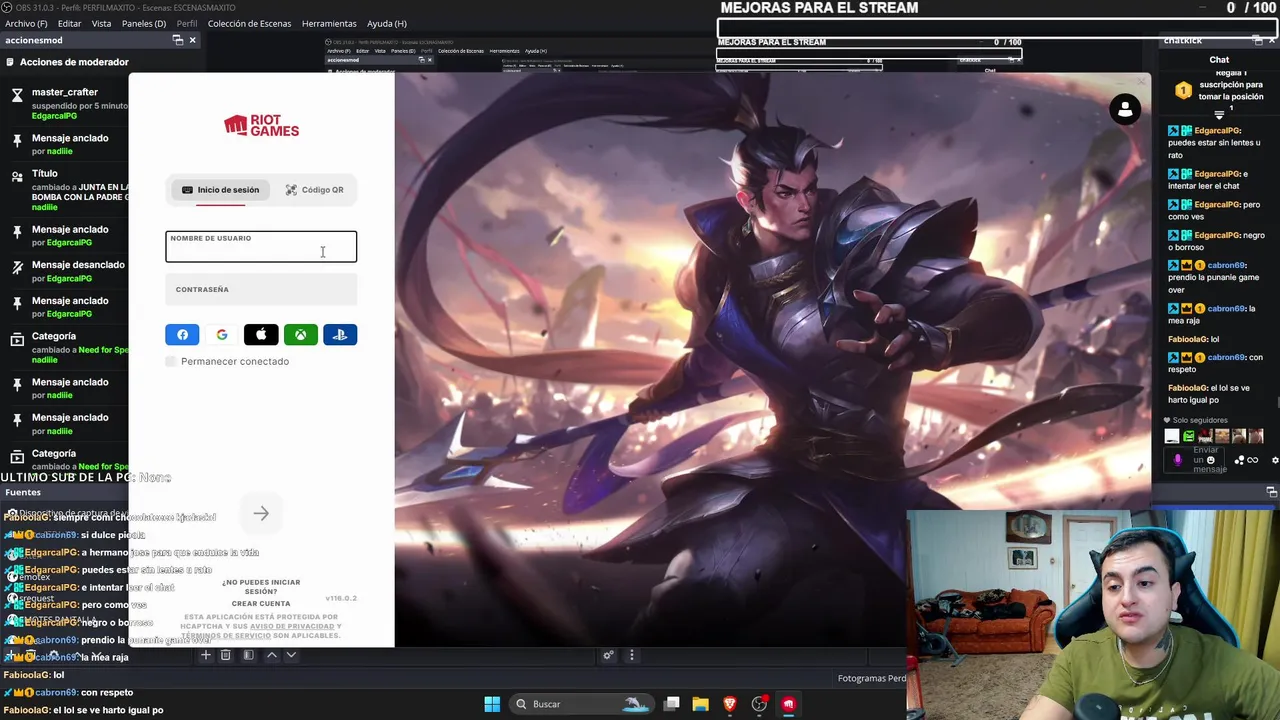Viewport: 1280px width, 720px height.
Task: Choose the Apple sign-in icon
Action: coord(261,335)
